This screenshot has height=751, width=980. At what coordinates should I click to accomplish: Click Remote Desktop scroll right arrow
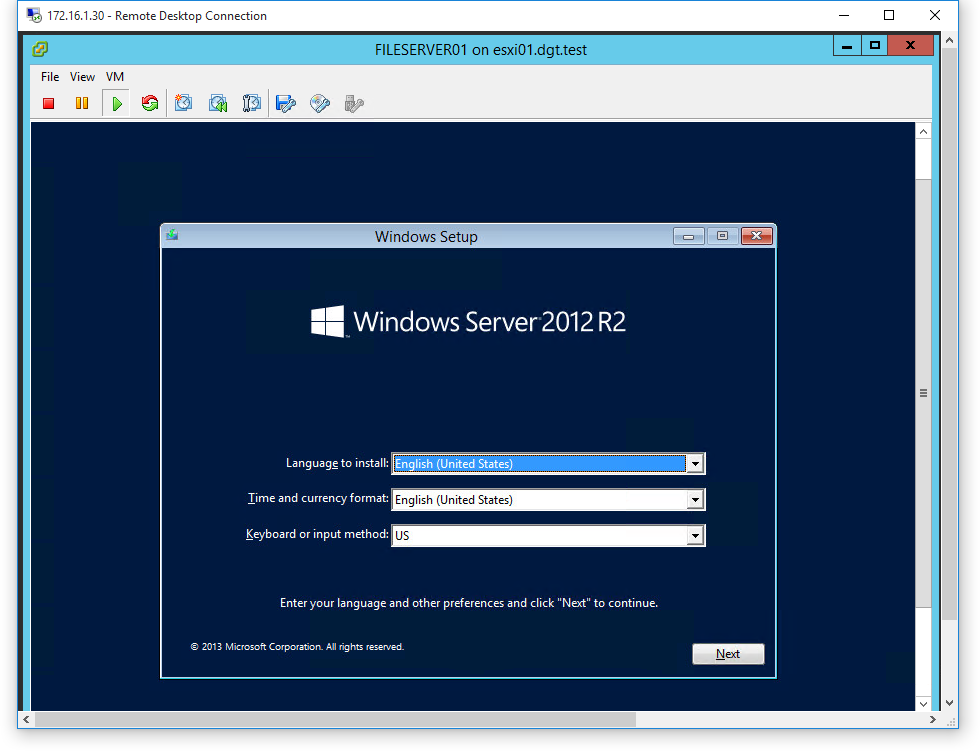point(932,720)
